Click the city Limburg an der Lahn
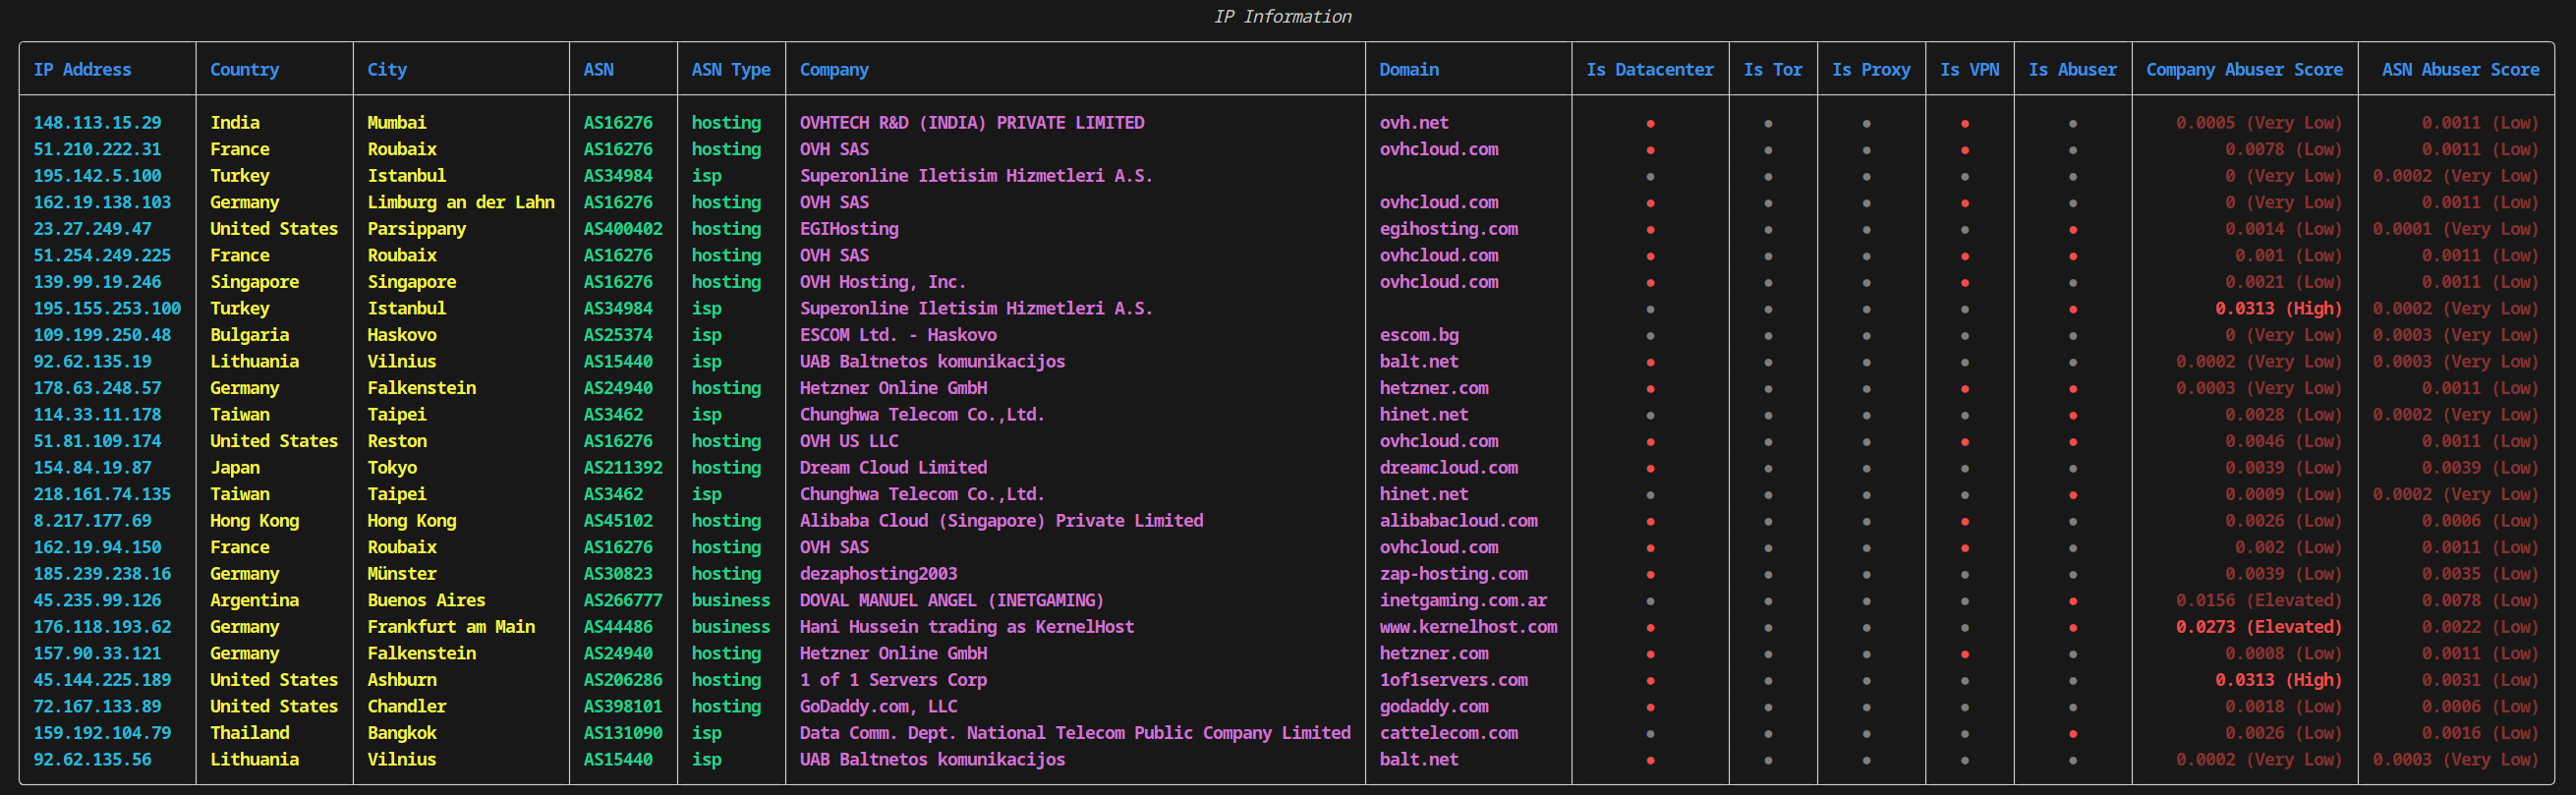Viewport: 2576px width, 795px height. (461, 202)
